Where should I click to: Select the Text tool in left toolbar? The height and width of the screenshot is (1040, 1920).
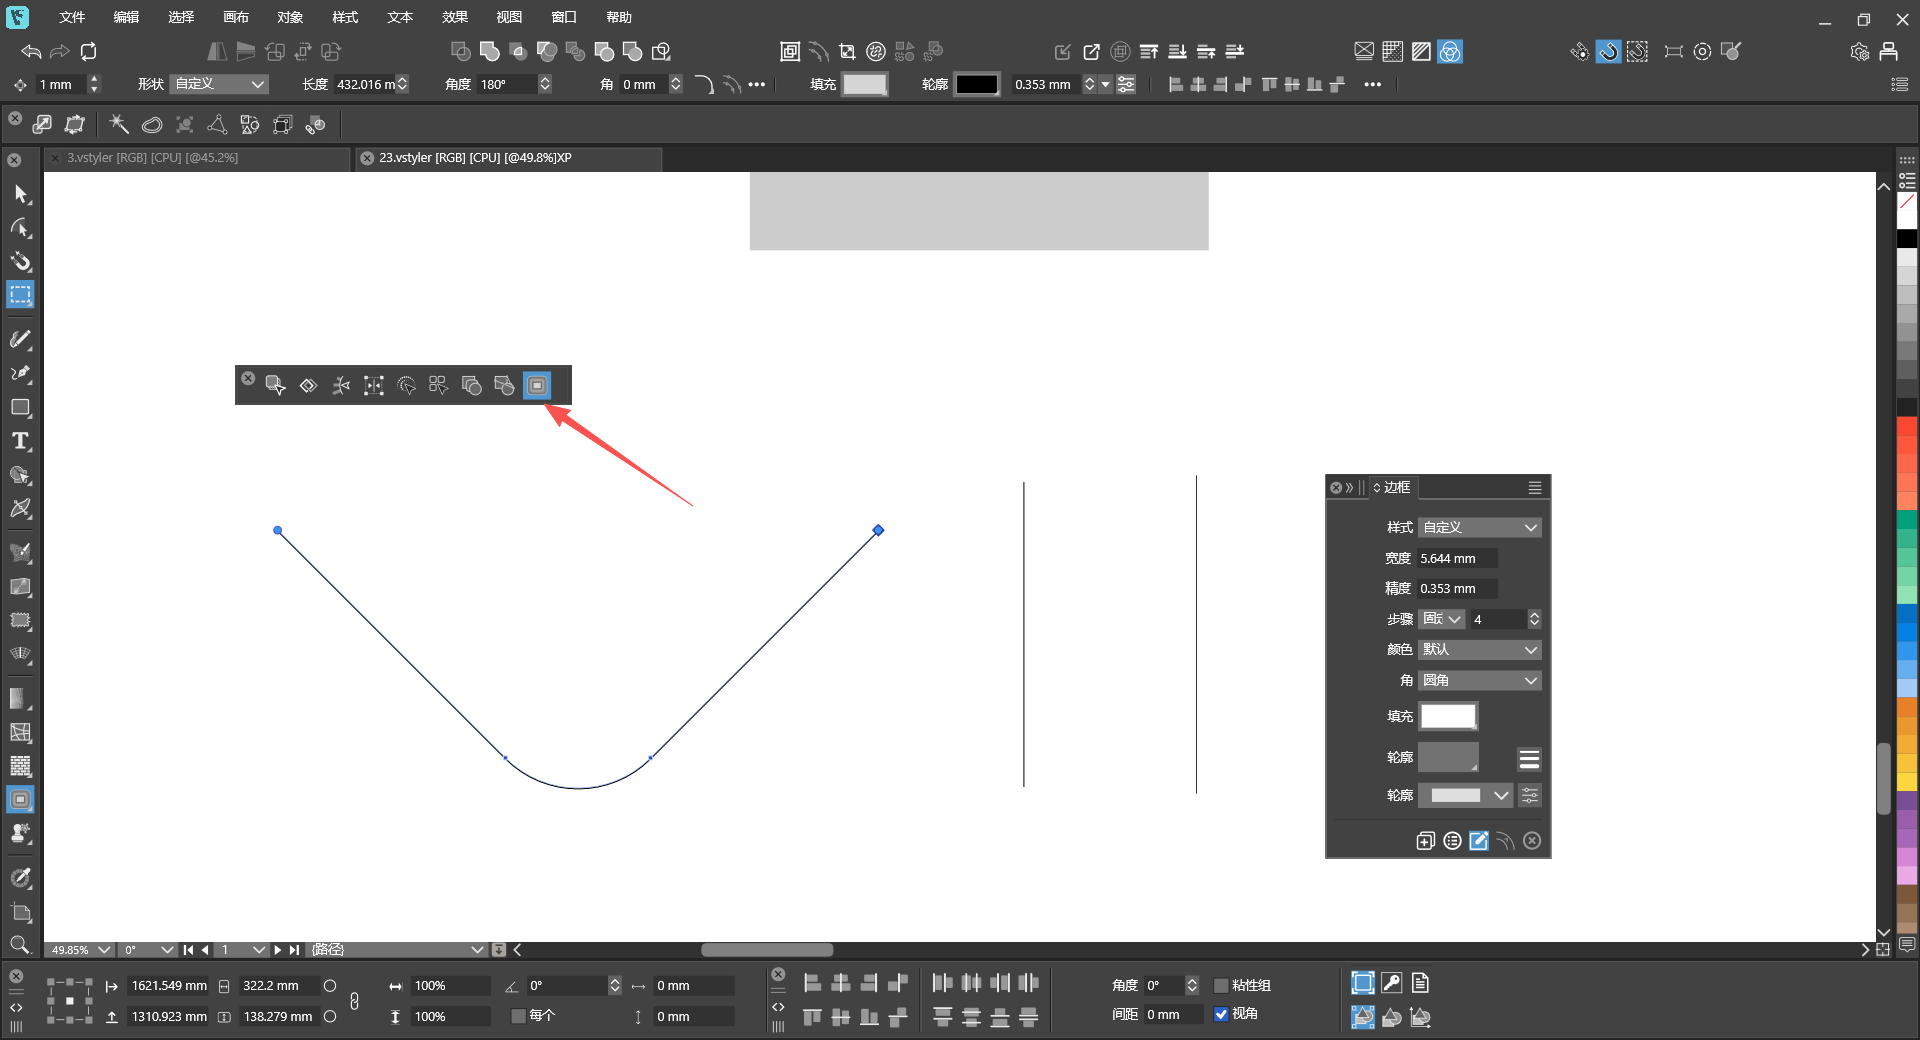(20, 441)
